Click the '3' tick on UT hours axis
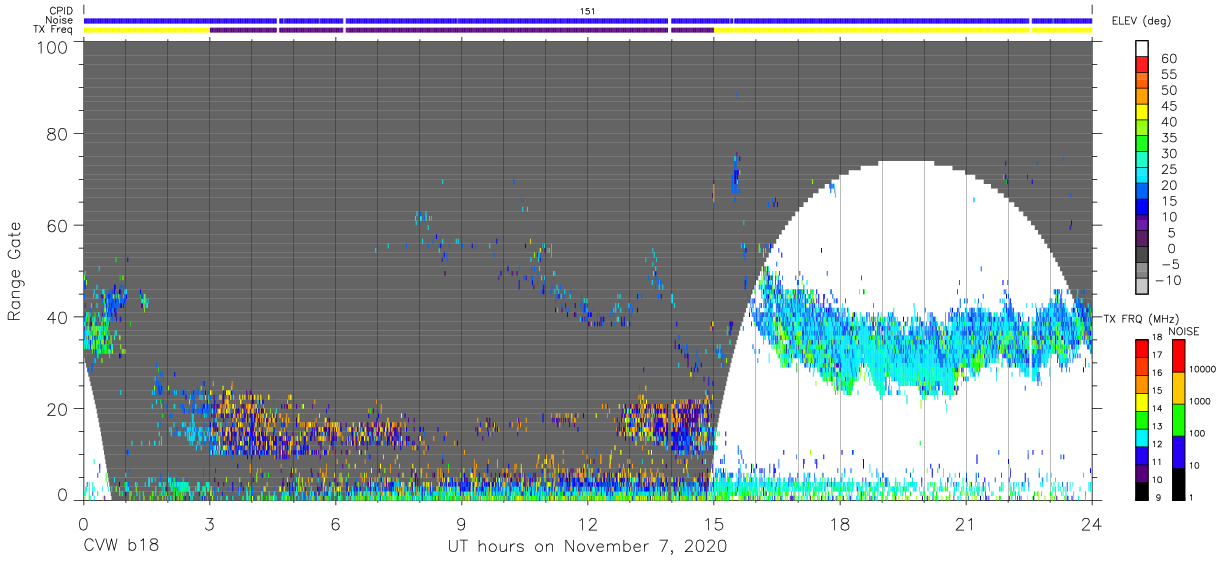The image size is (1228, 567). coord(209,522)
